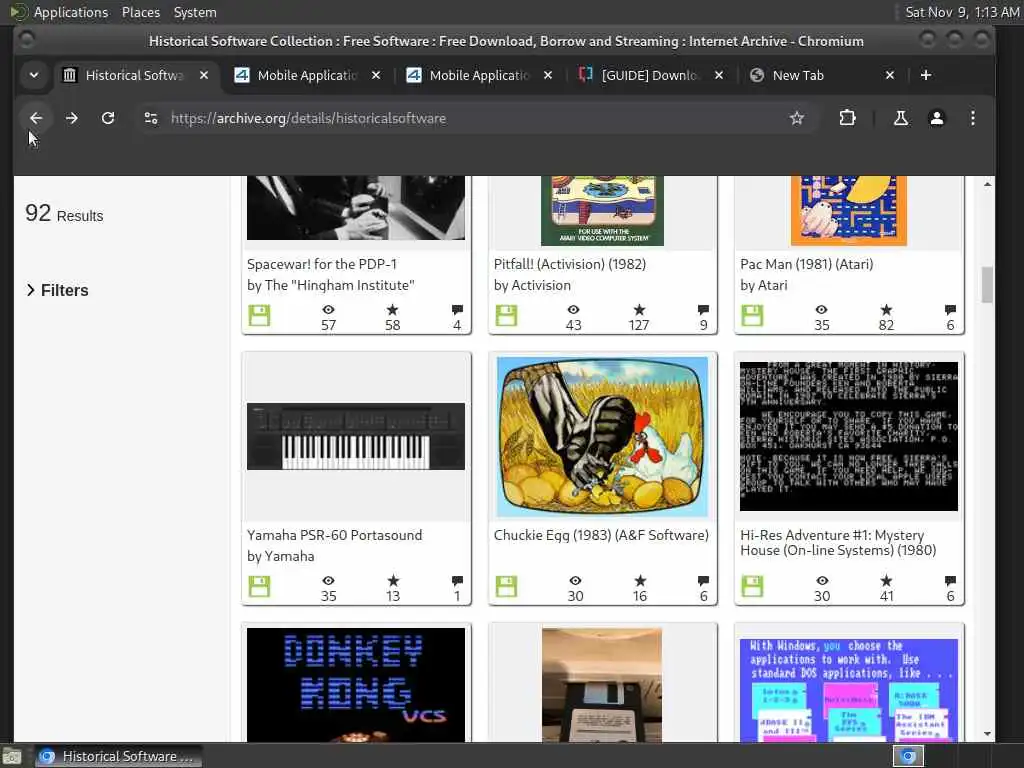Image resolution: width=1024 pixels, height=768 pixels.
Task: Open the Places menu in top panel
Action: point(141,12)
